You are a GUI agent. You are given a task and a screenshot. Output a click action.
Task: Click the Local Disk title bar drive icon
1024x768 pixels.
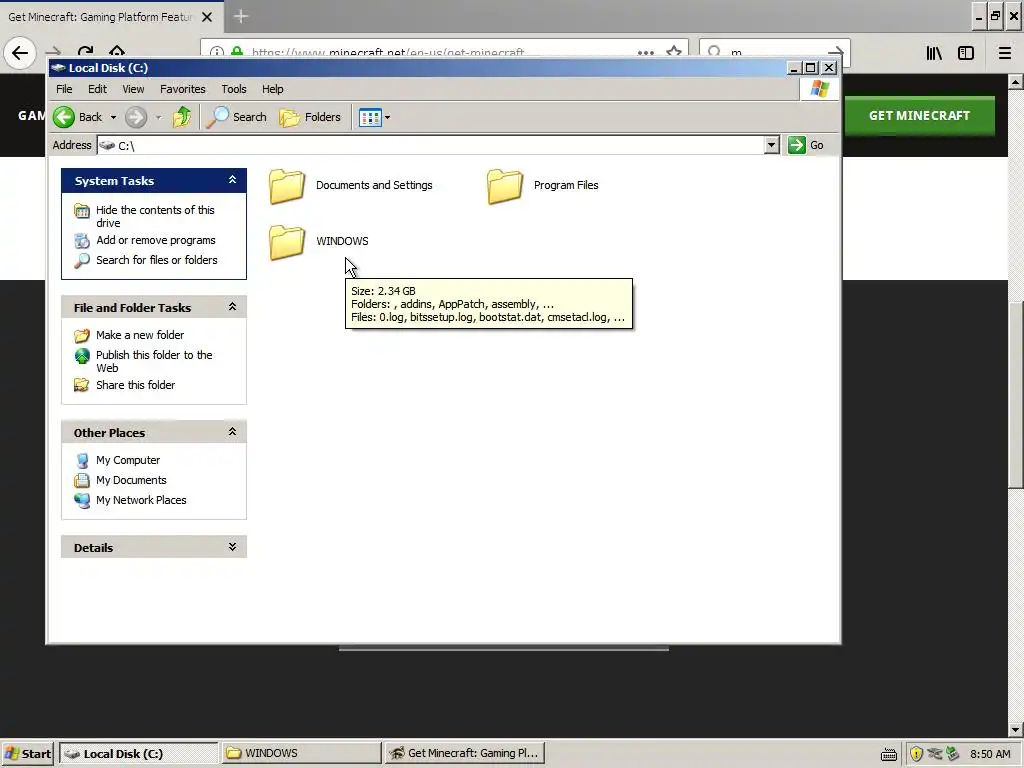(x=58, y=67)
